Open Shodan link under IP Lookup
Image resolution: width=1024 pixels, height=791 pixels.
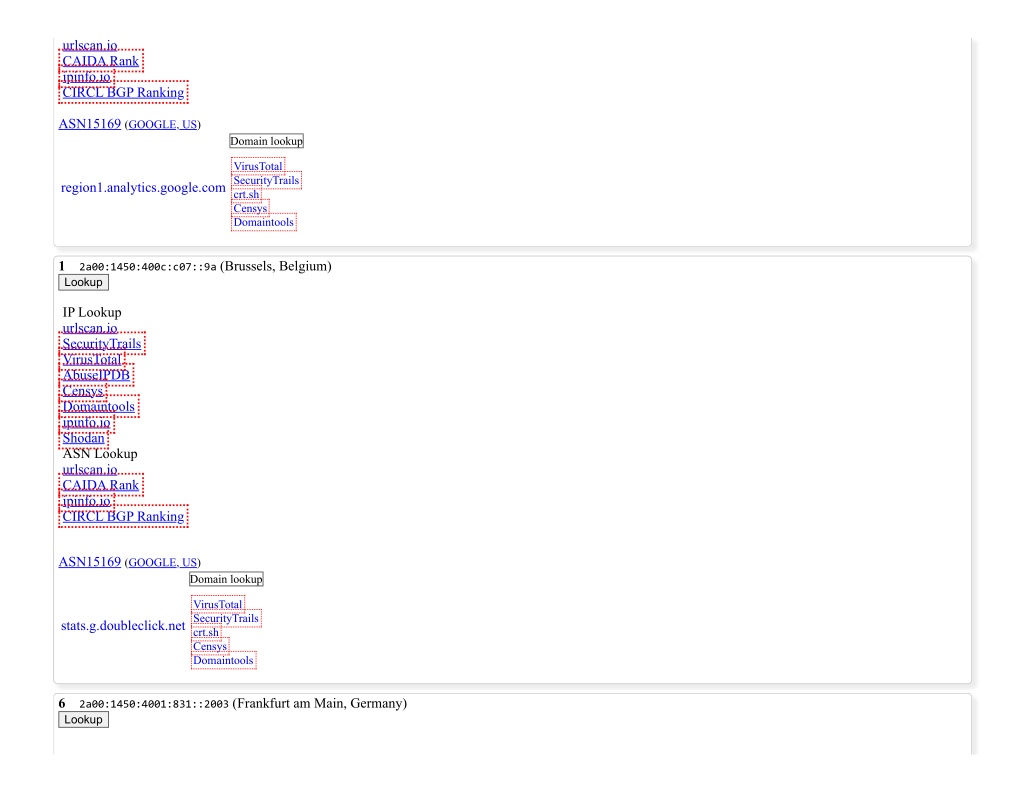coord(84,438)
